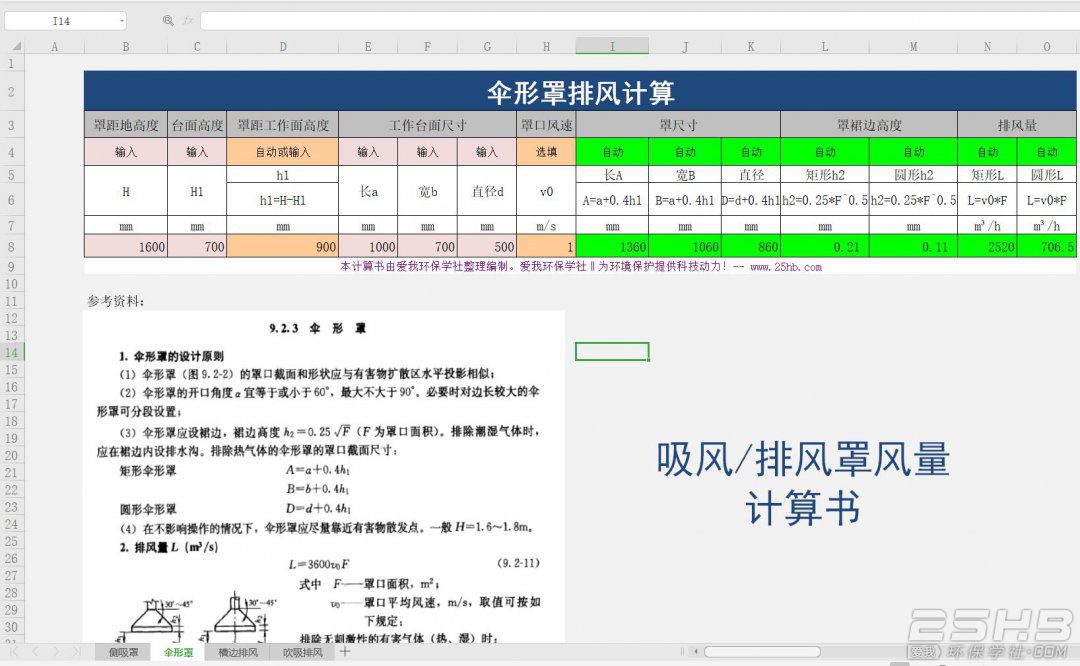
Task: Select column I header
Action: pos(612,47)
